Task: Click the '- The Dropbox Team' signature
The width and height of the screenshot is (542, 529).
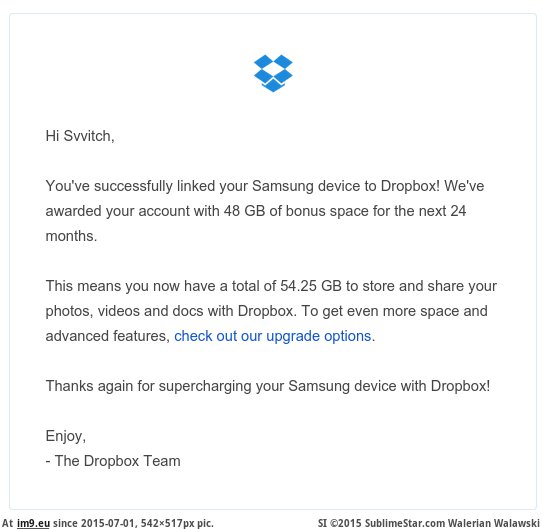Action: (x=113, y=461)
